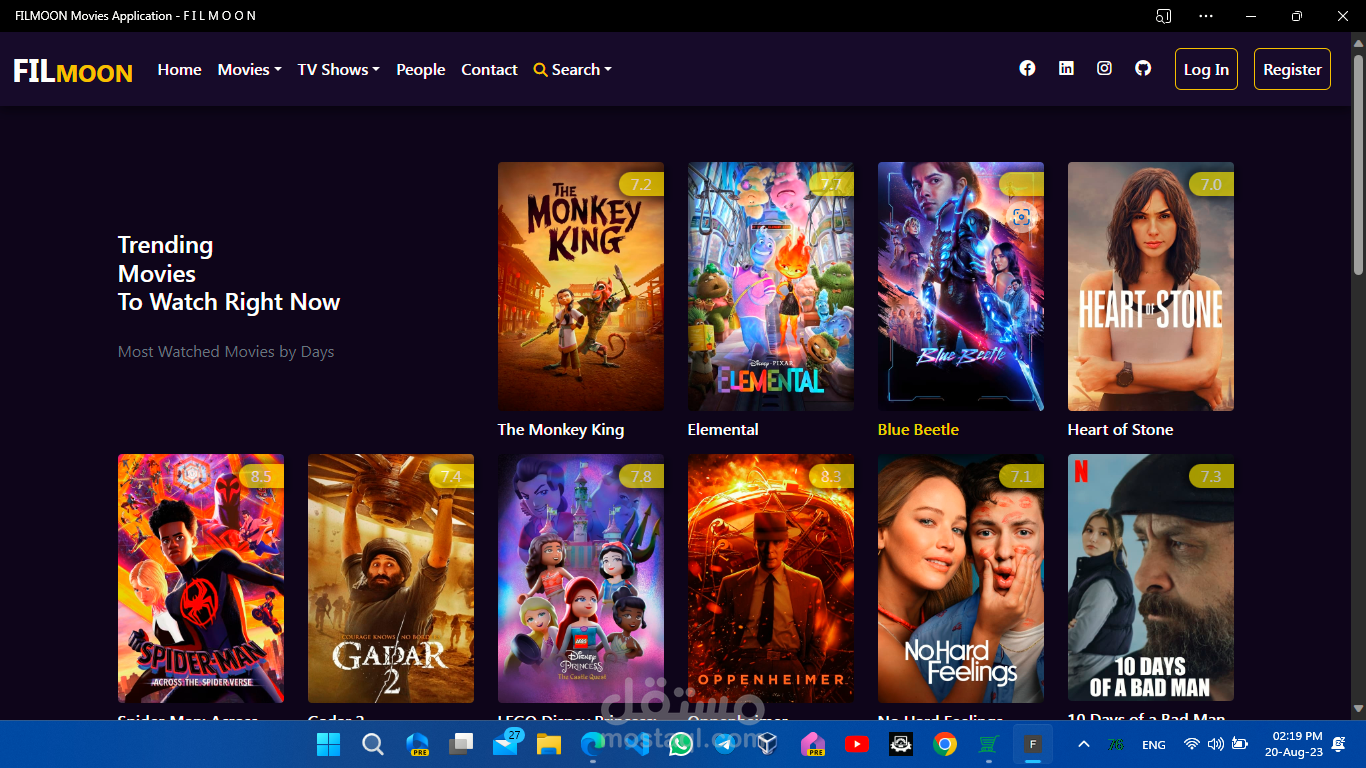The width and height of the screenshot is (1366, 768).
Task: Open the Facebook social link
Action: tap(1027, 68)
